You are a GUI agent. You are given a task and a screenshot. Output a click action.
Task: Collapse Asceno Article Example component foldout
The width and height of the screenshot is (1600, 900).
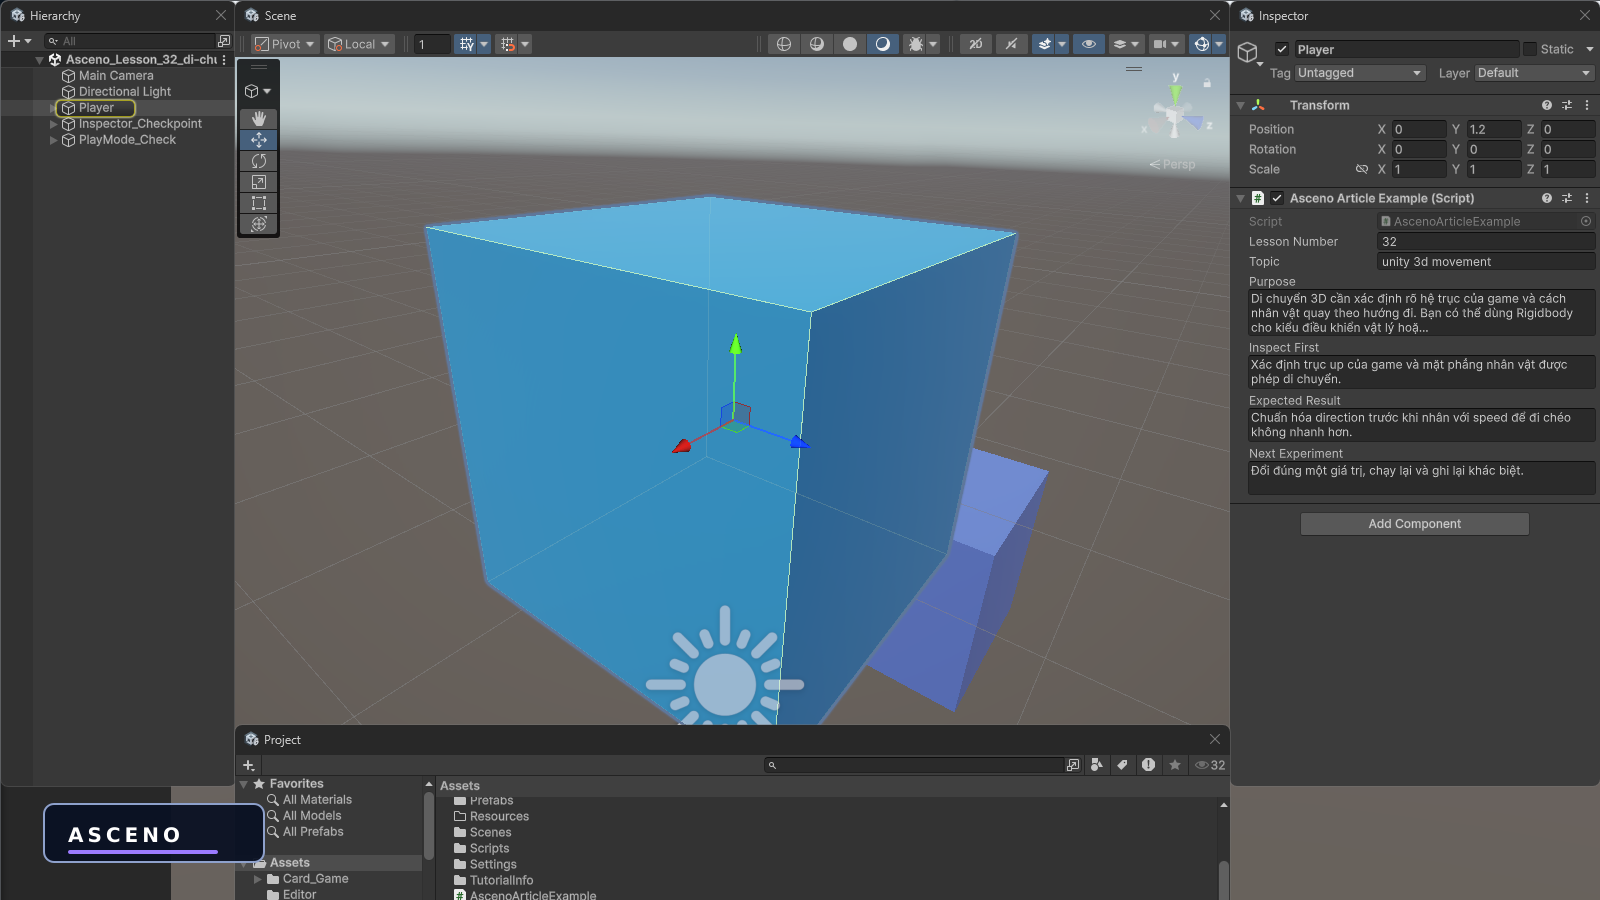tap(1241, 198)
